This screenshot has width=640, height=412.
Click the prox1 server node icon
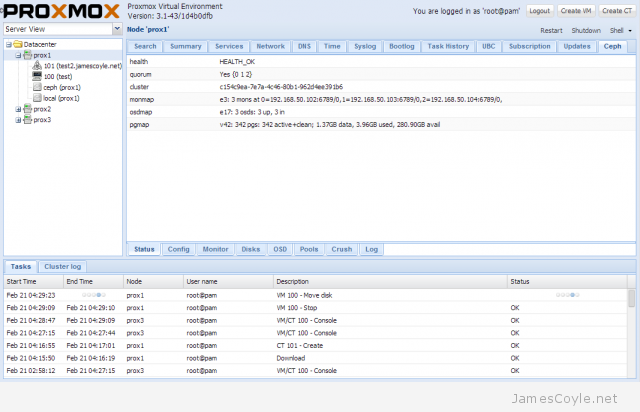tap(27, 55)
